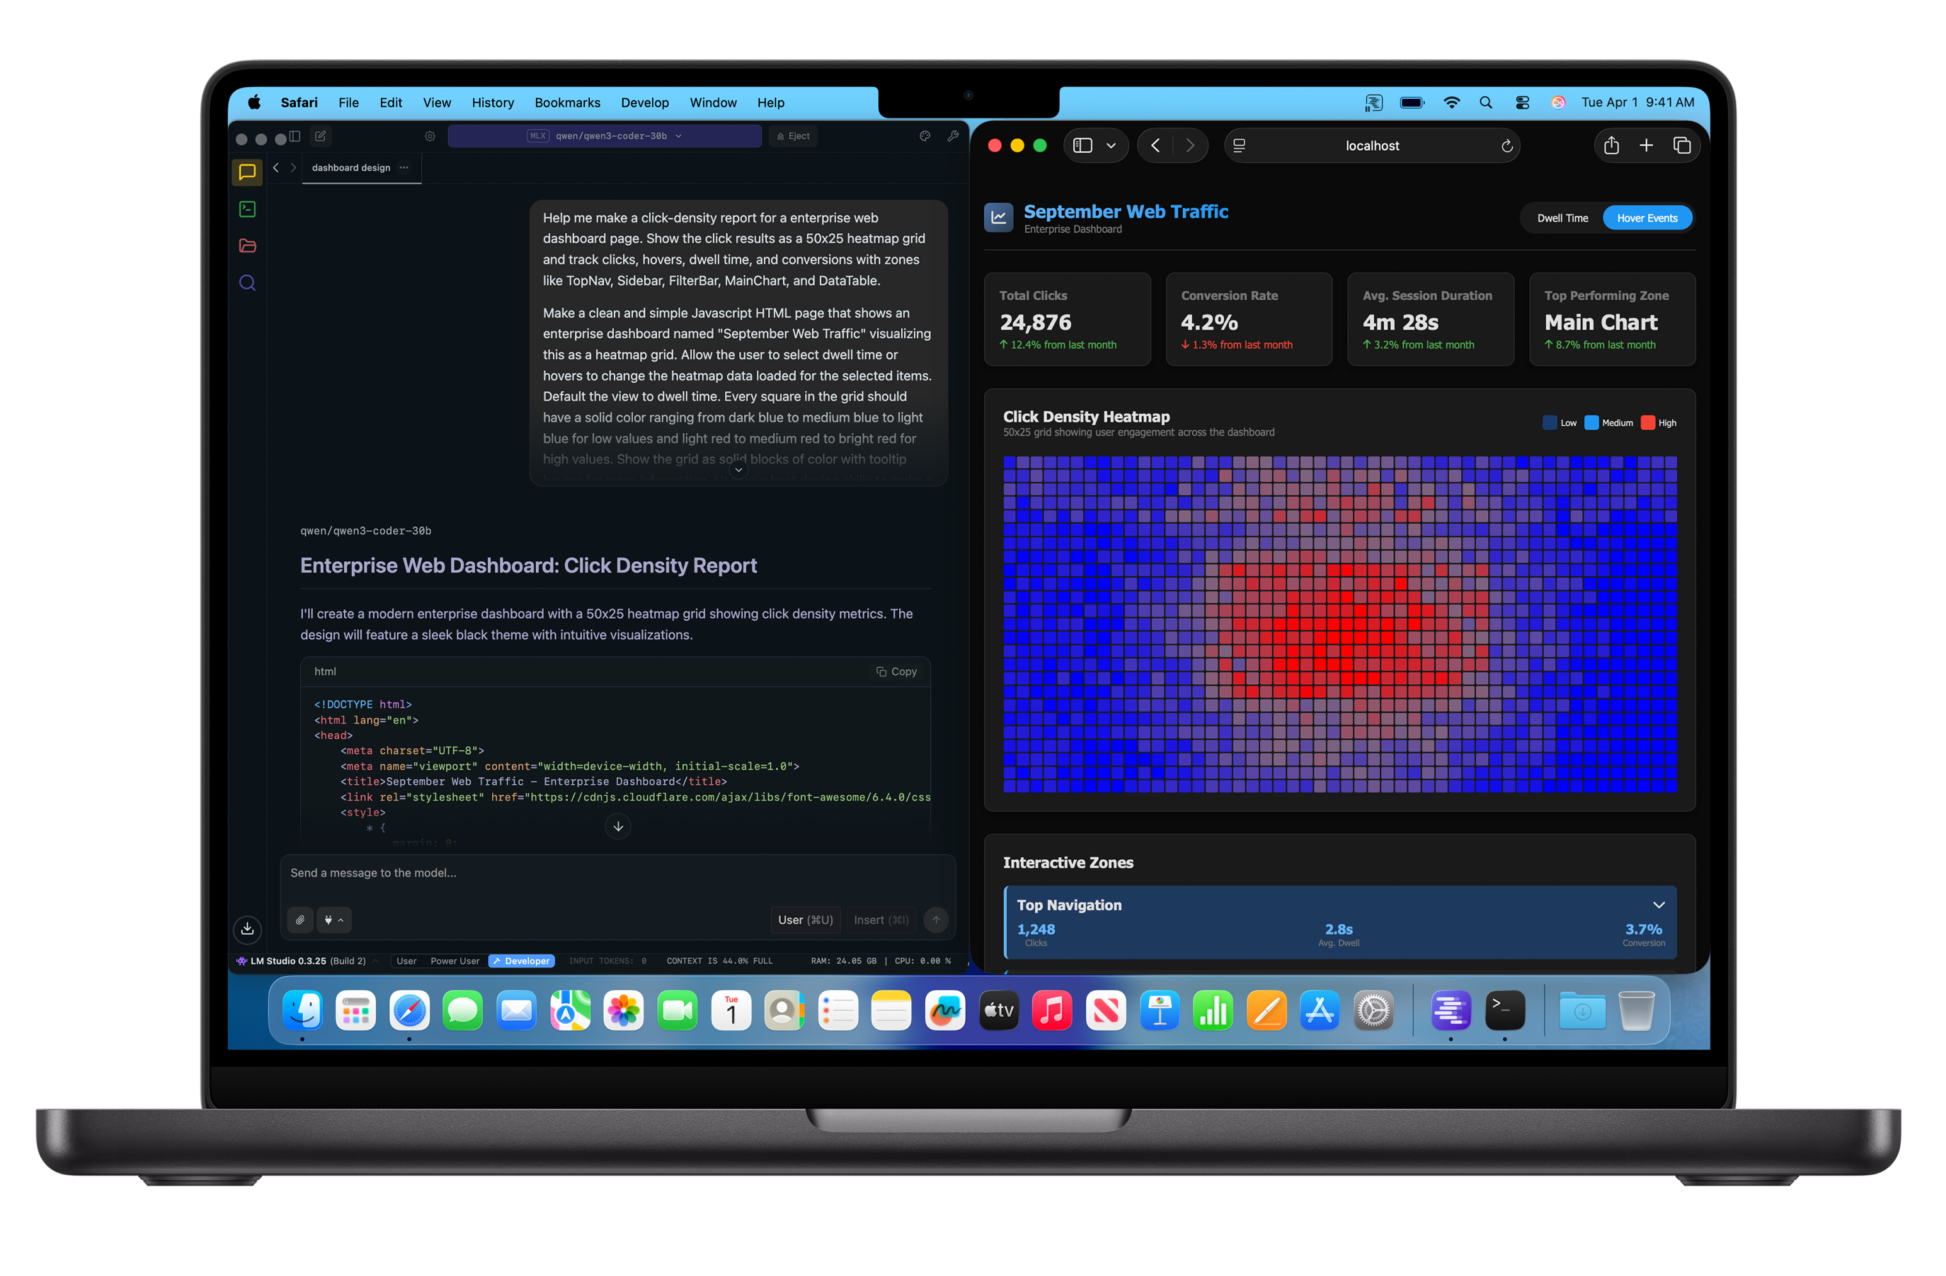Open the Chat section in the sidebar
This screenshot has width=1946, height=1276.
pyautogui.click(x=247, y=172)
